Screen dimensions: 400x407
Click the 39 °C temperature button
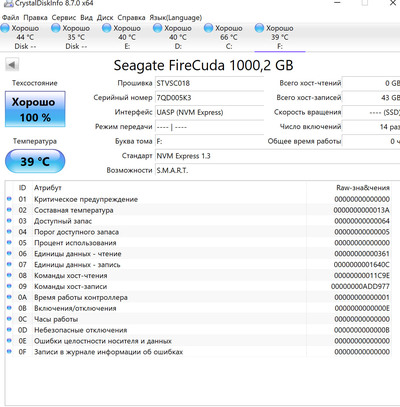coord(35,161)
